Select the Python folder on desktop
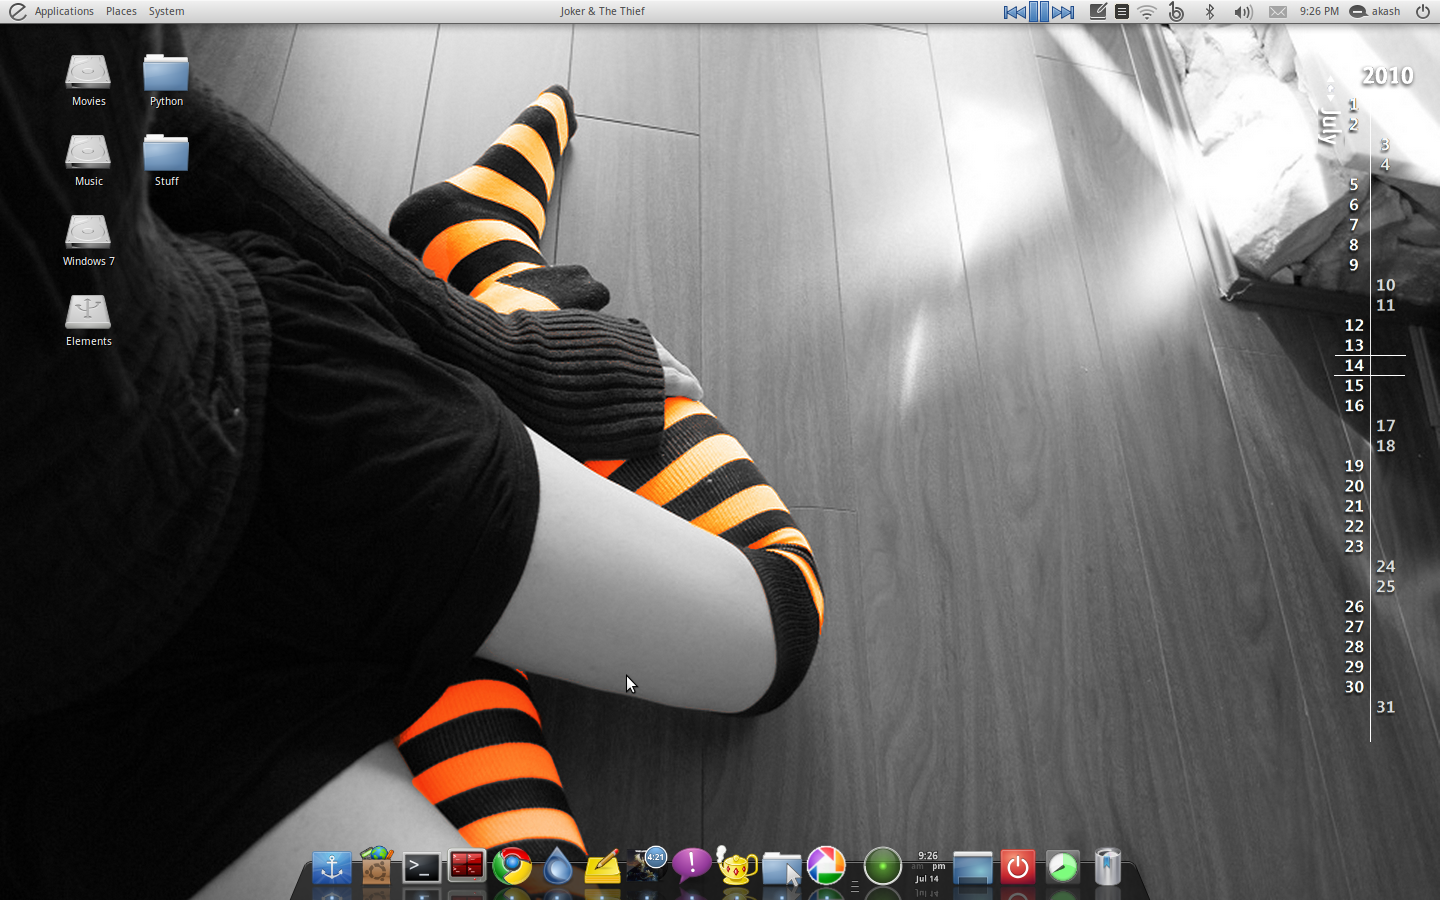The image size is (1440, 900). pos(166,80)
